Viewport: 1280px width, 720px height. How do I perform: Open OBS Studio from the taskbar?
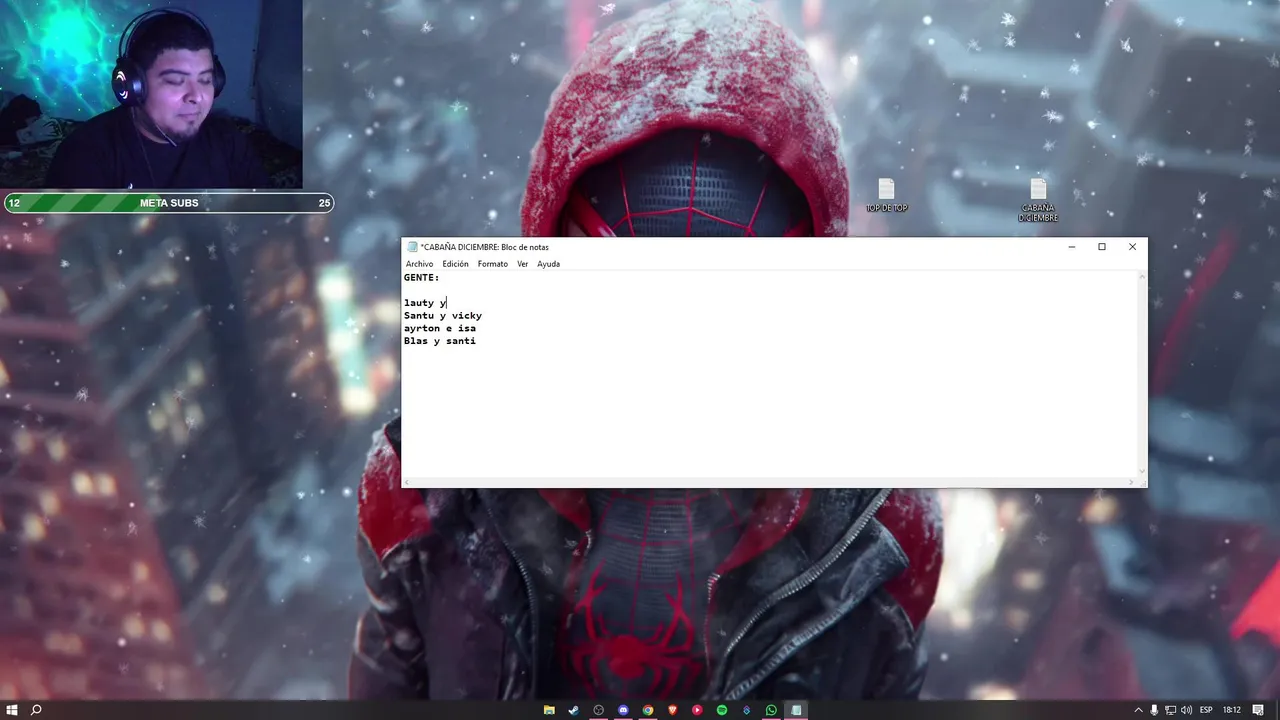pyautogui.click(x=599, y=710)
